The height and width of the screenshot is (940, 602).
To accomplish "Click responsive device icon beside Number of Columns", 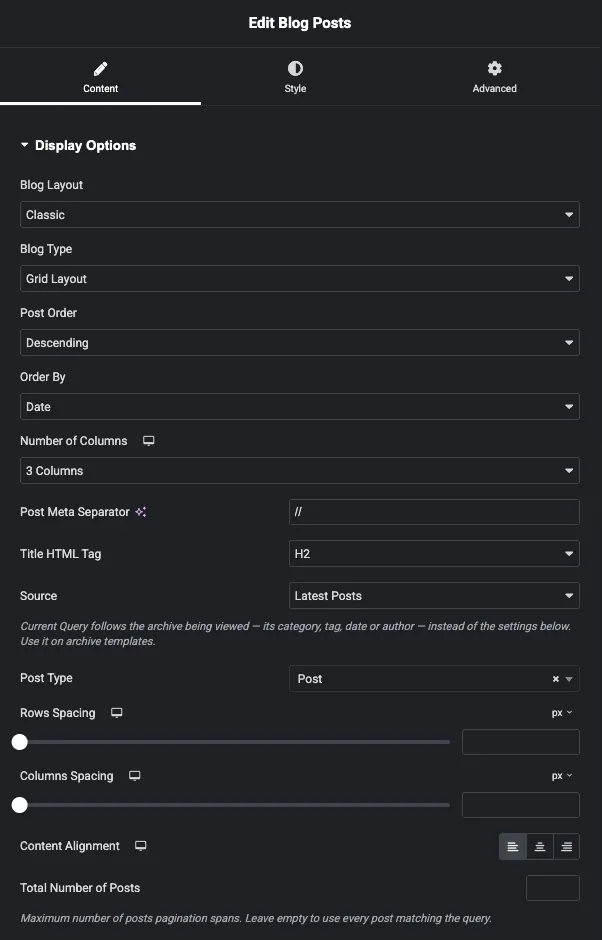I will pos(149,441).
